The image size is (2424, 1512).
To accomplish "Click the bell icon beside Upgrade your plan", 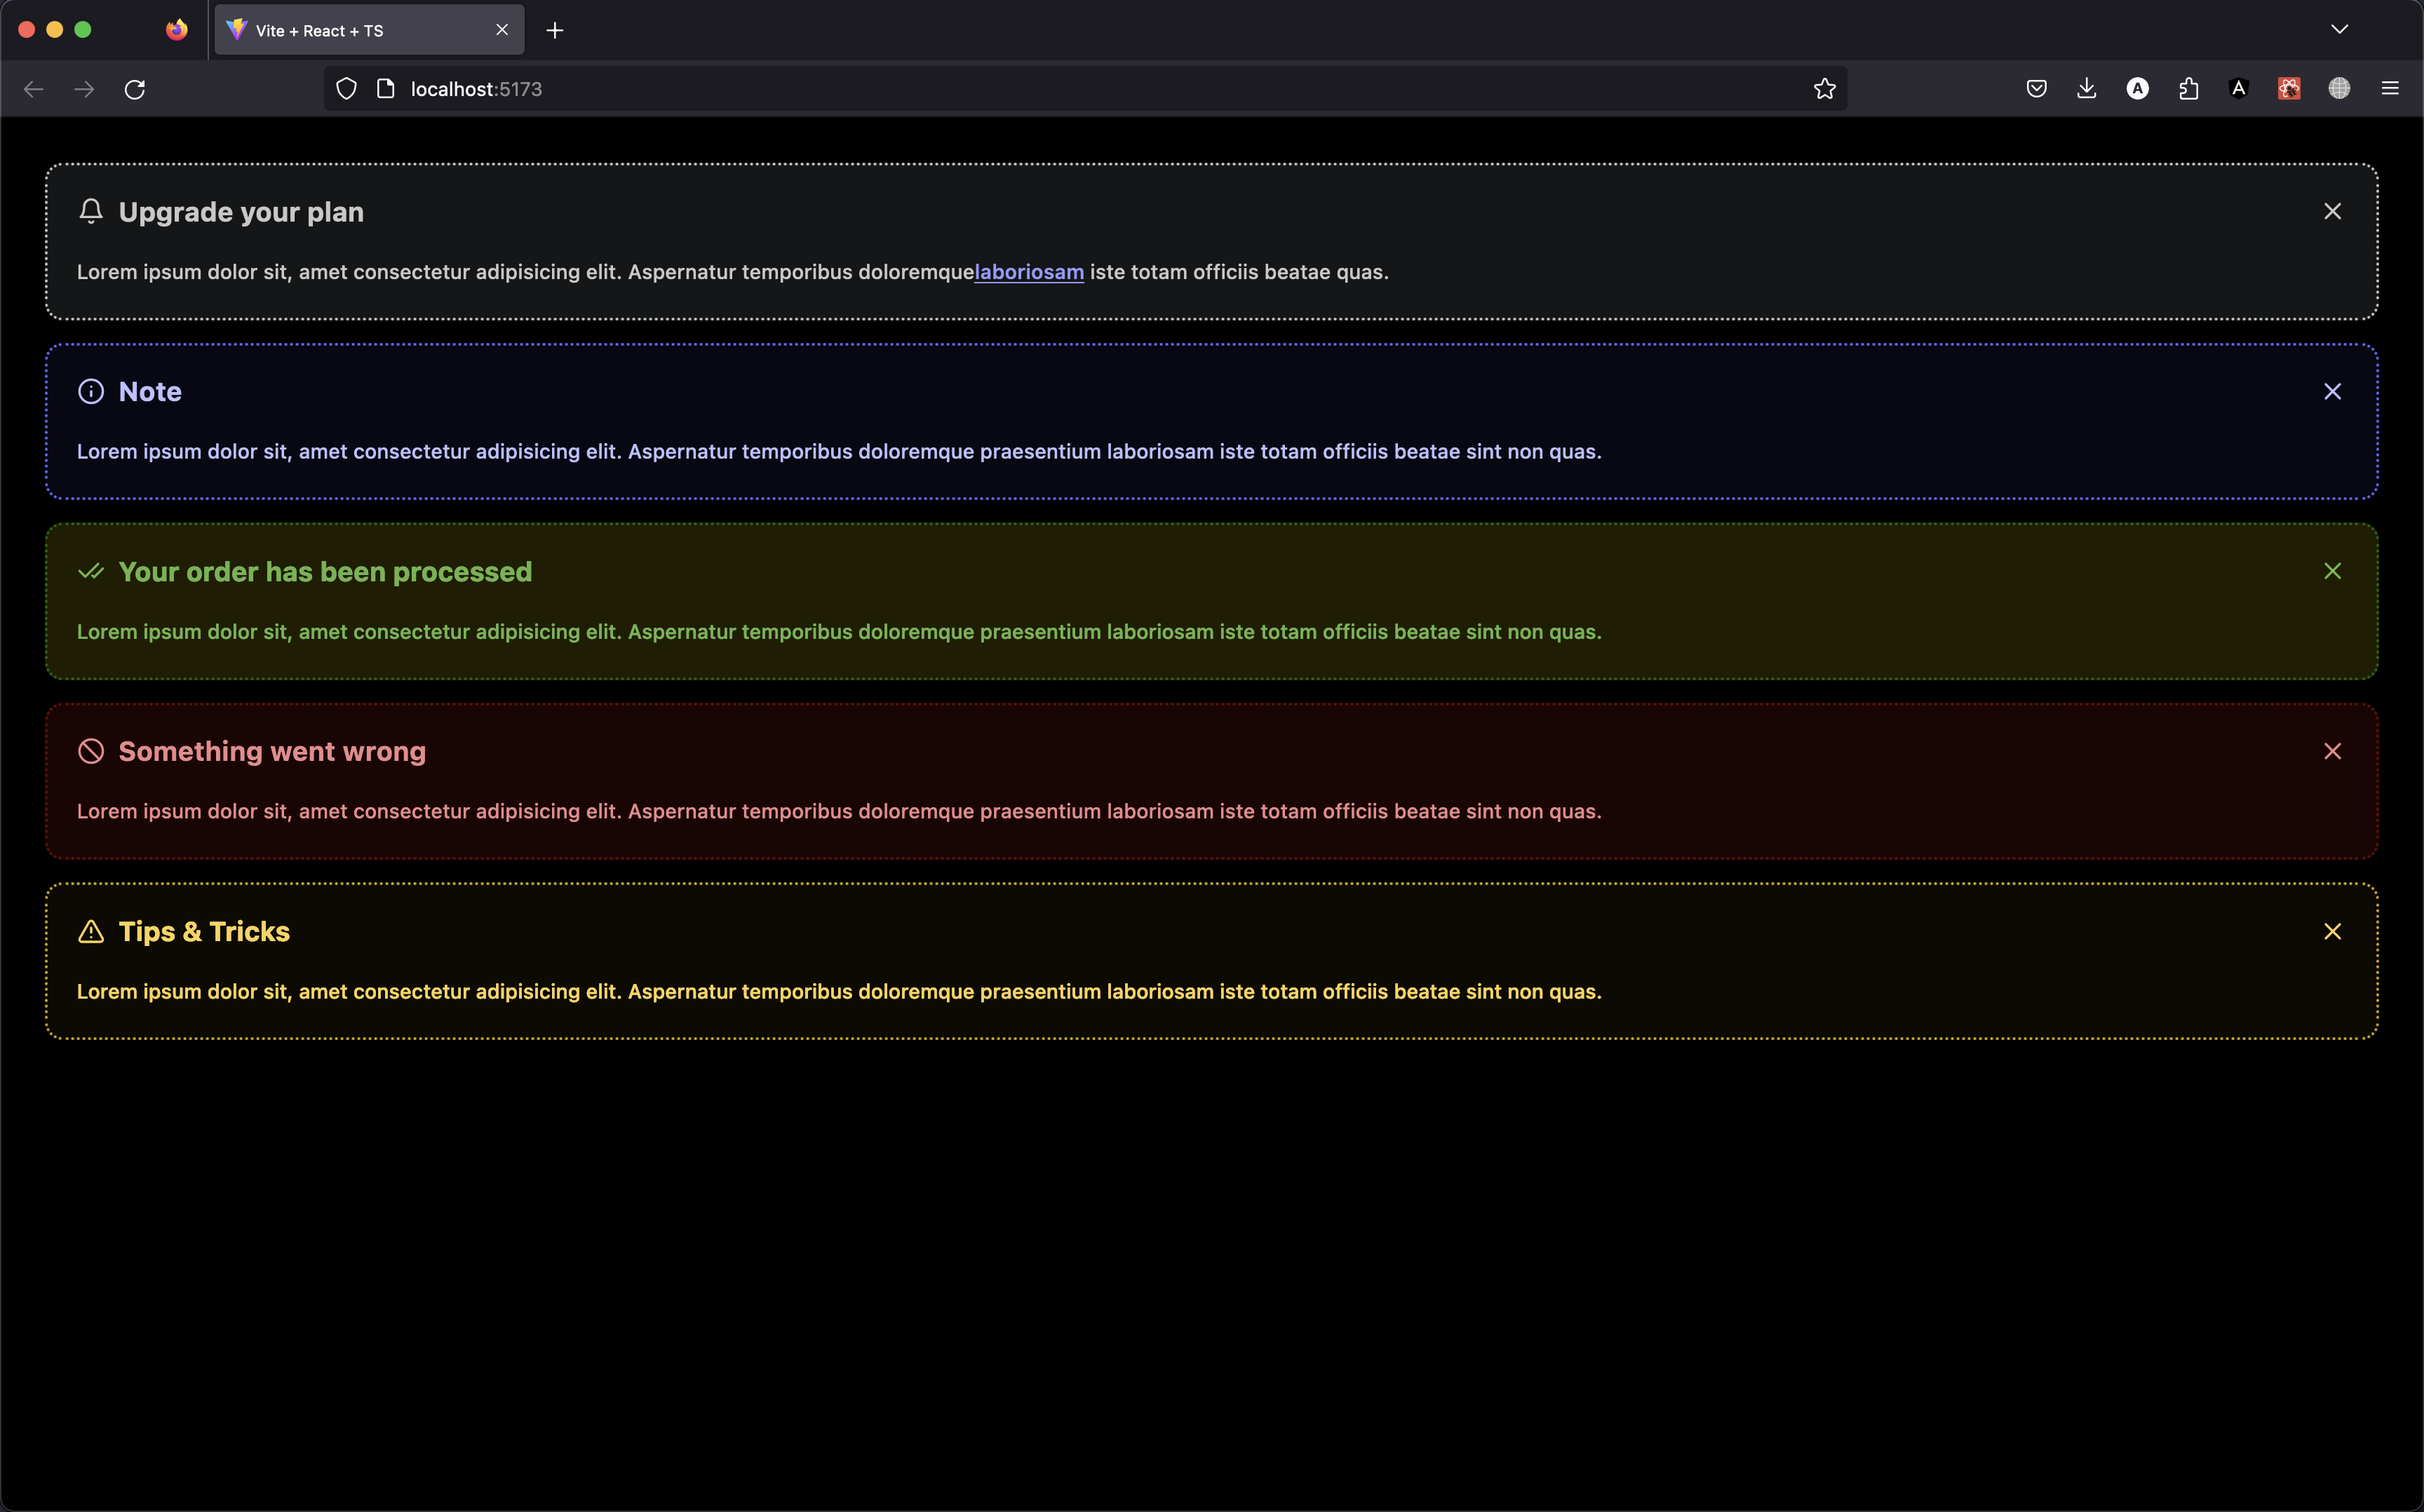I will [x=91, y=211].
